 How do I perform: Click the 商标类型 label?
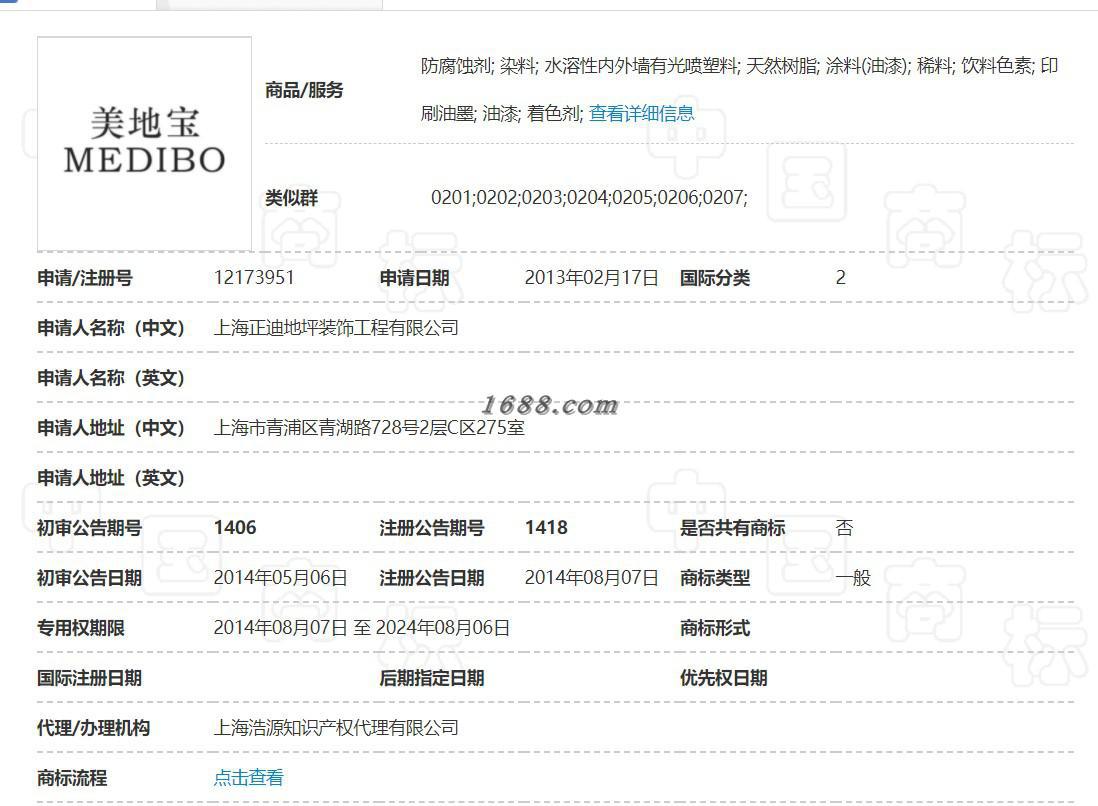click(x=715, y=578)
